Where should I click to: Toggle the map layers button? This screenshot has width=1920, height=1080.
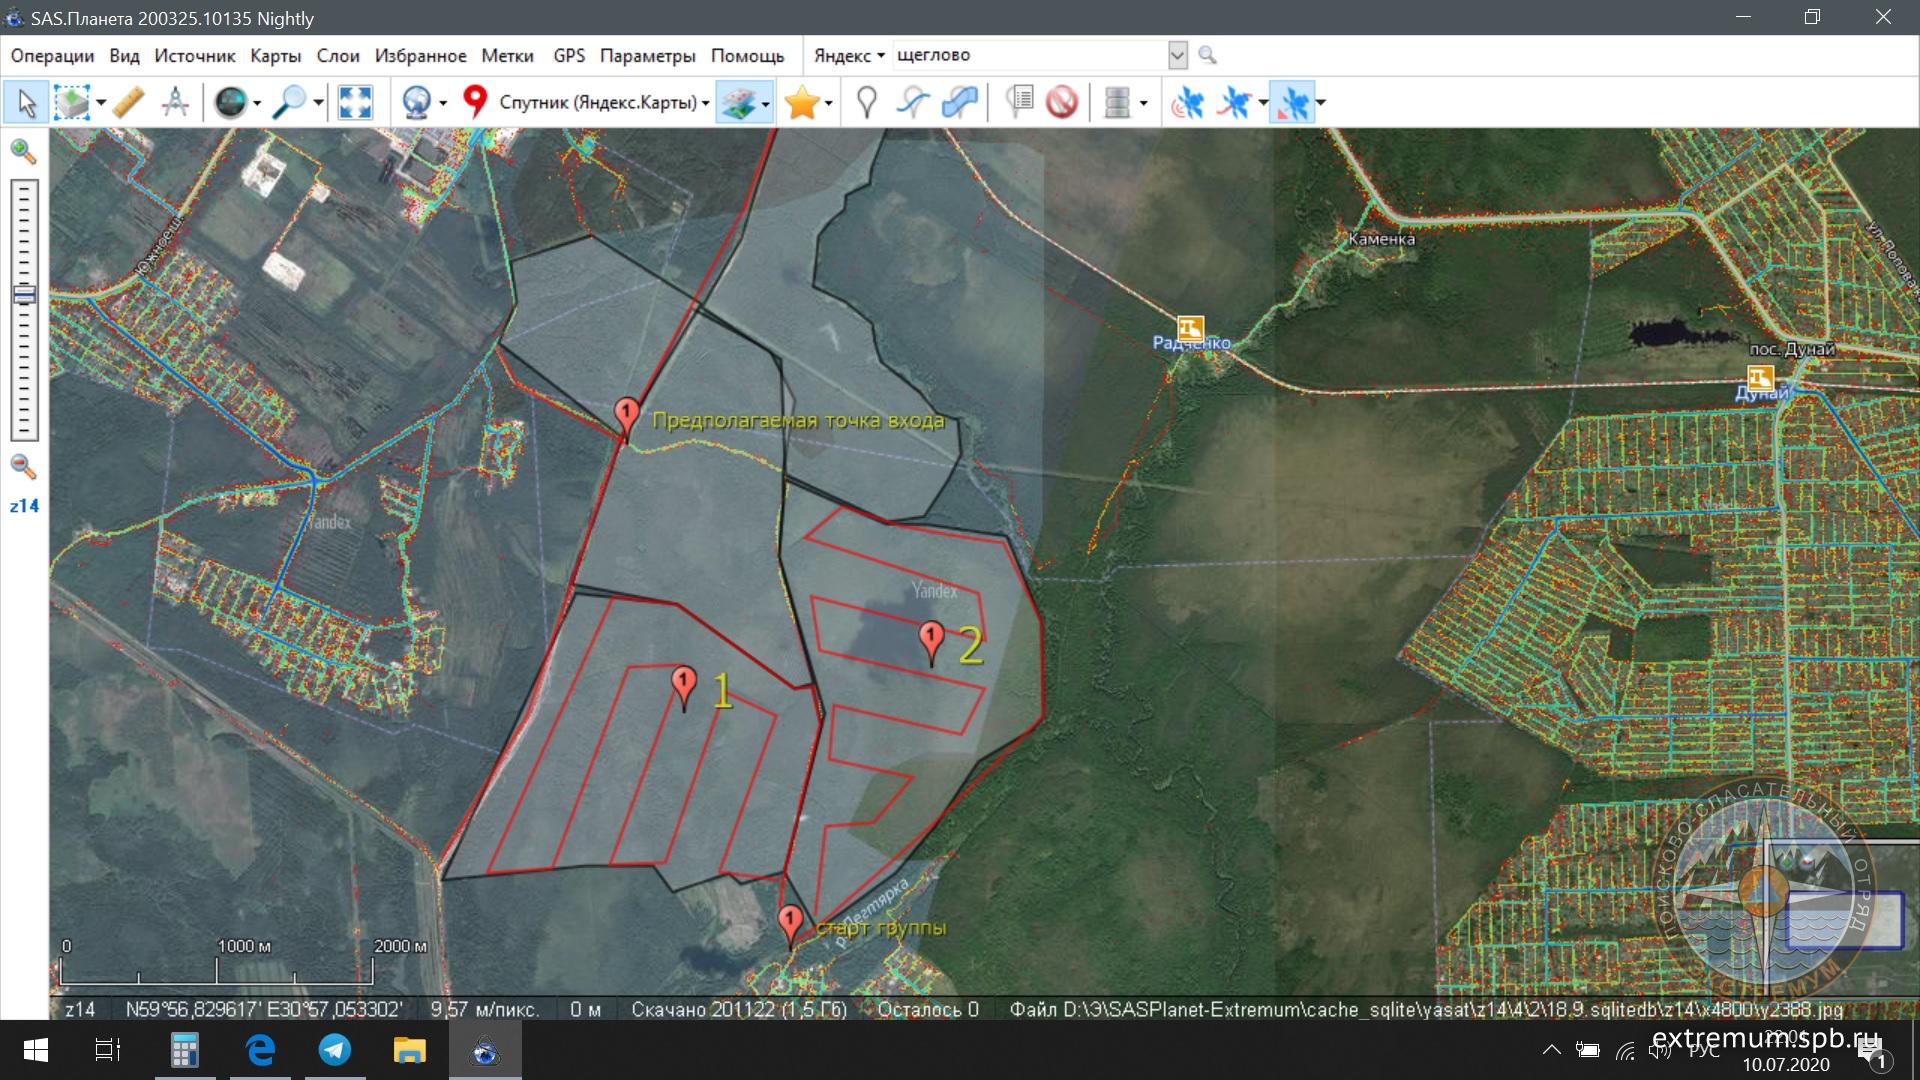point(738,102)
